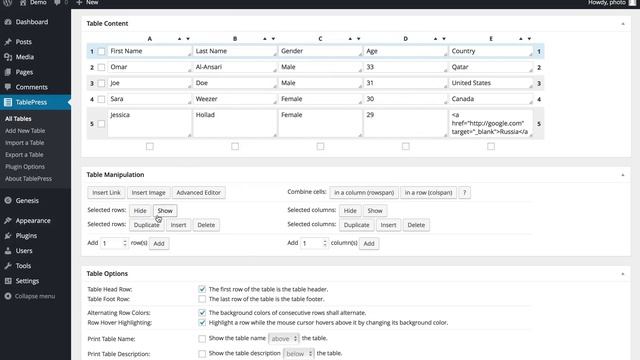Click the Appearance paintbrush icon
The image size is (640, 360).
[x=8, y=220]
